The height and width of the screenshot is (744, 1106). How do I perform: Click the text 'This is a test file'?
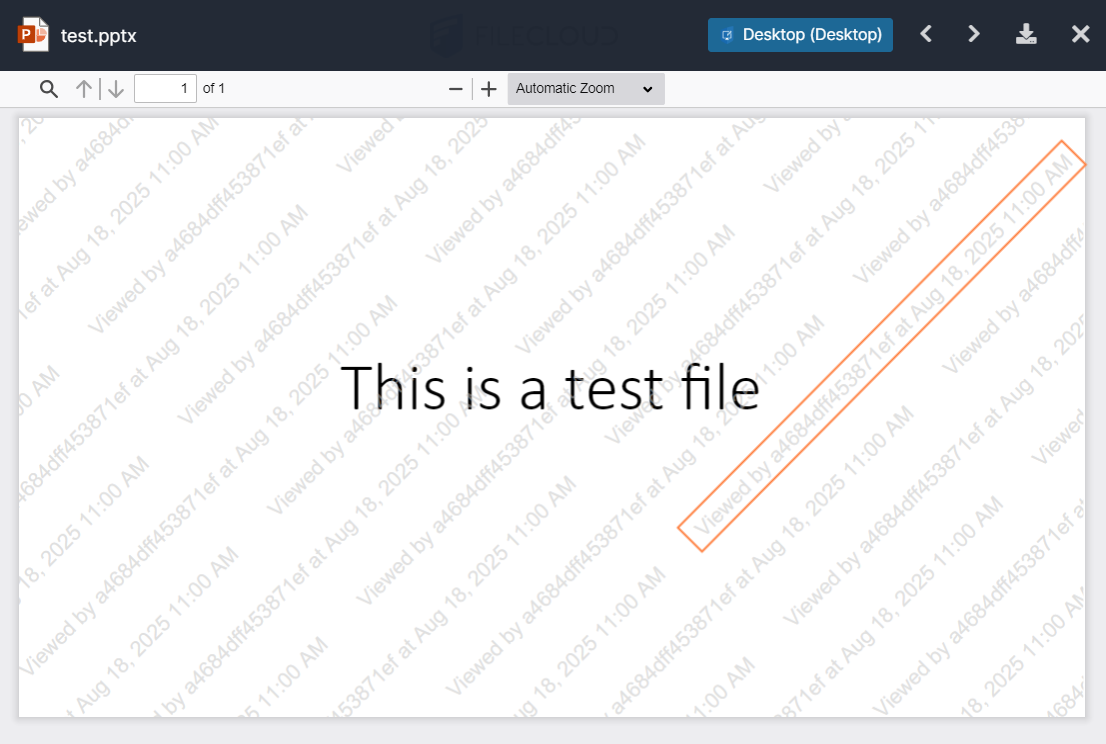551,388
